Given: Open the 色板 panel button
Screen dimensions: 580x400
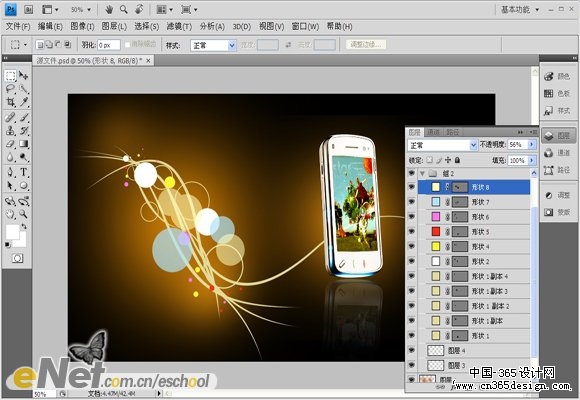Looking at the screenshot, I should point(557,93).
